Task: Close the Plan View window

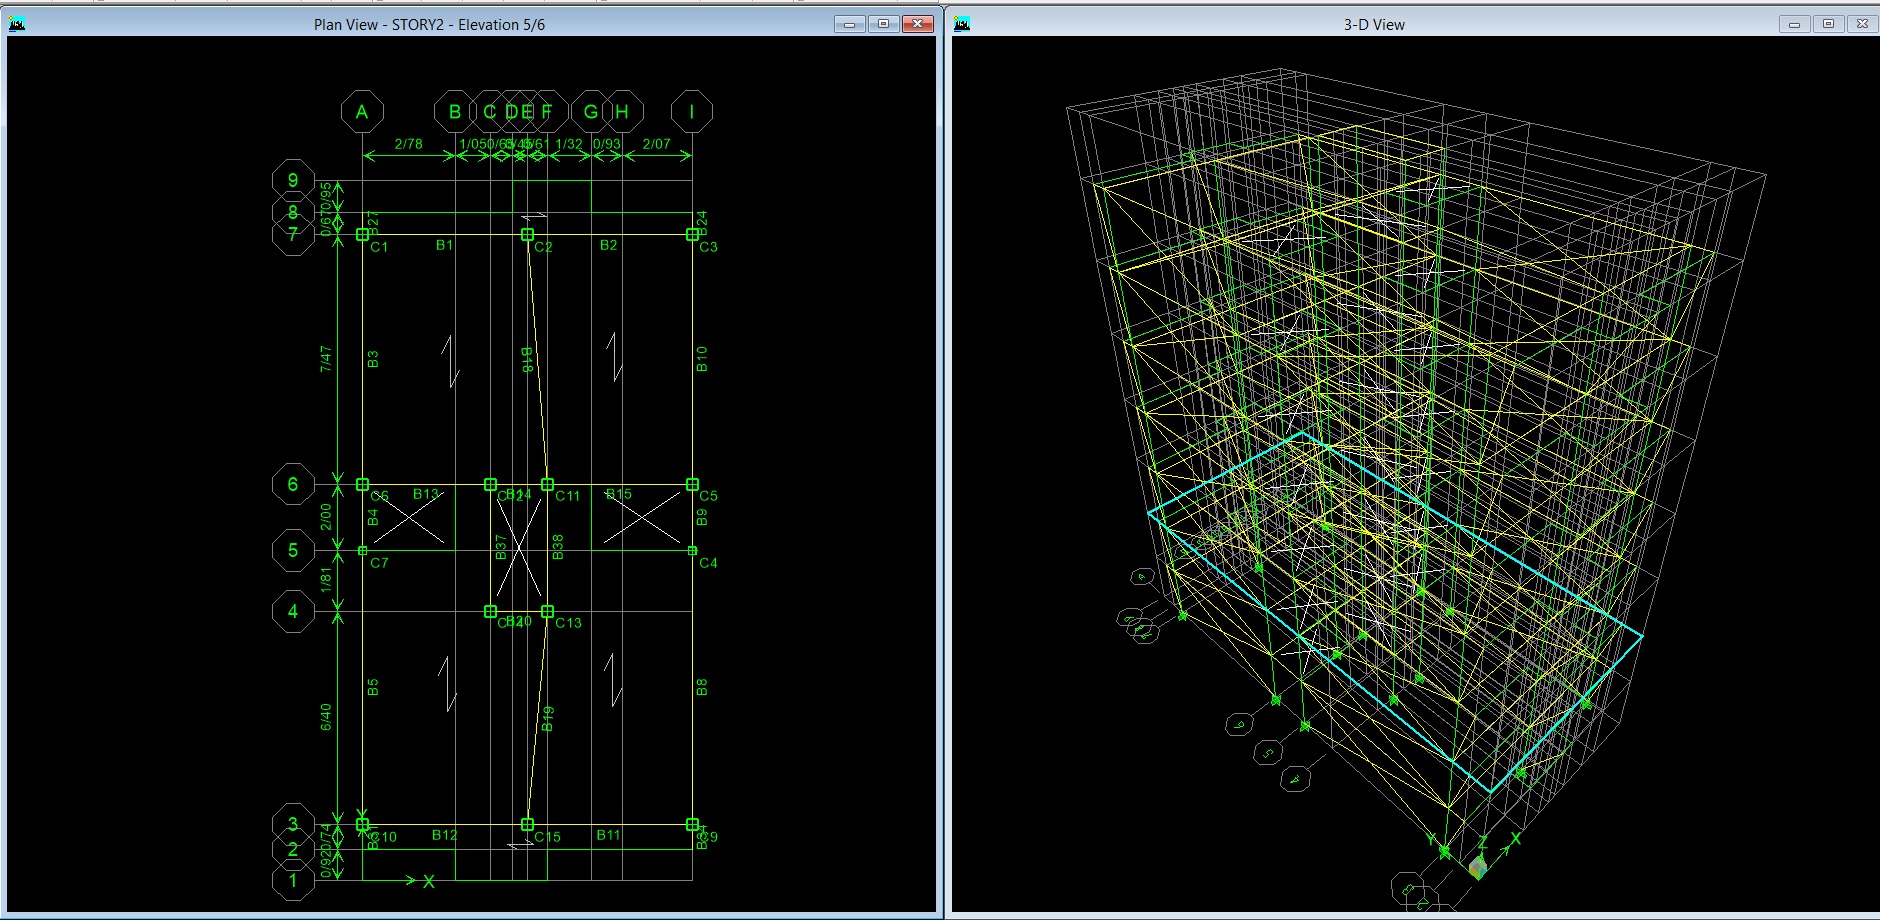Action: click(x=917, y=24)
